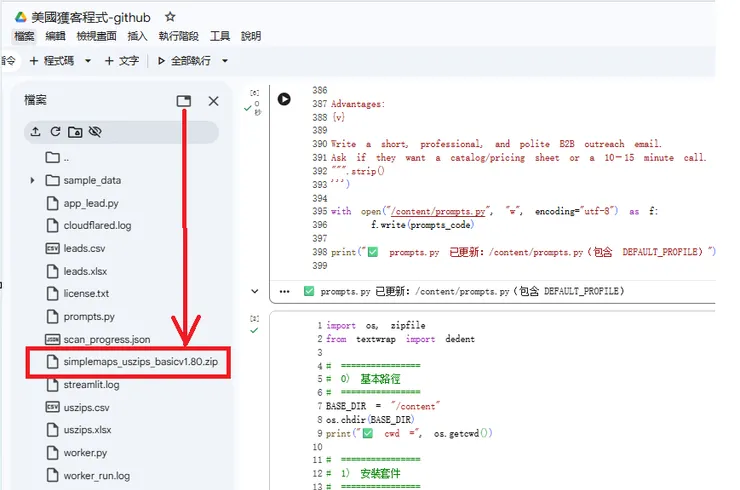Expand the sample_data folder arrow

click(32, 180)
